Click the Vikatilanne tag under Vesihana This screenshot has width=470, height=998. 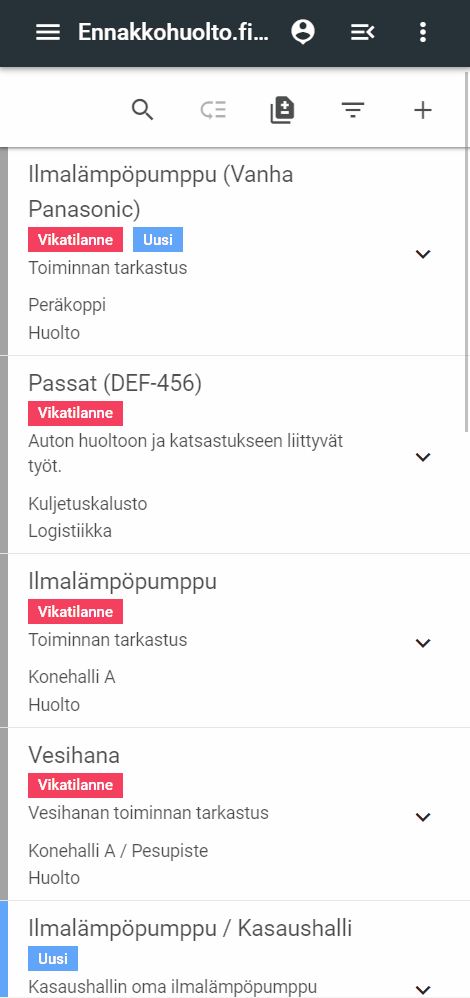[75, 785]
